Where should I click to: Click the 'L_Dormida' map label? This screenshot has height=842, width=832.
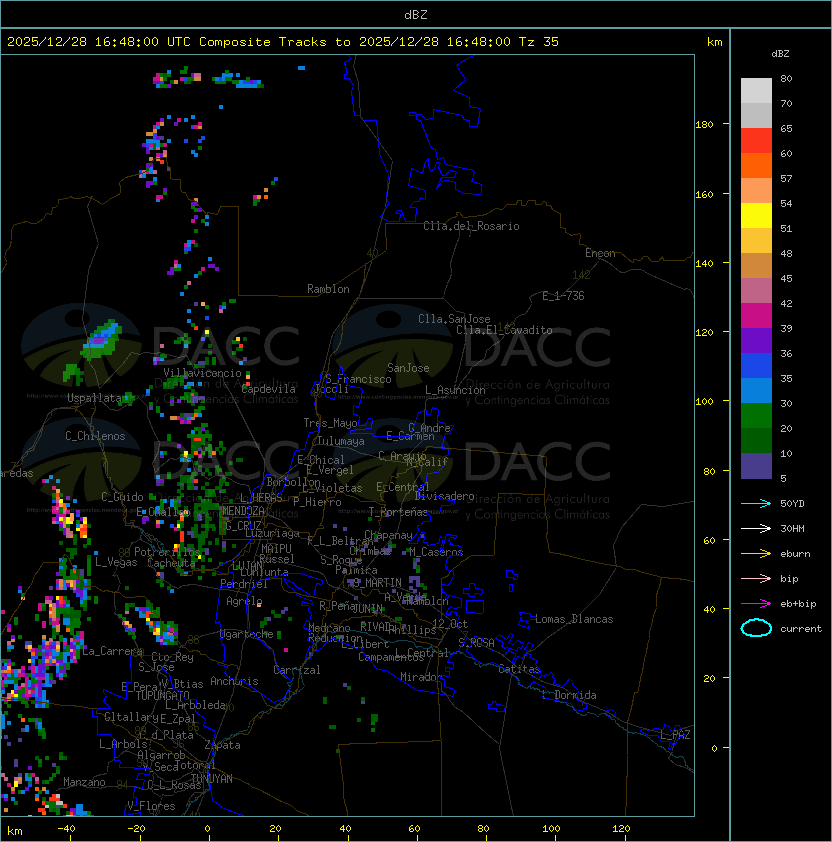pos(569,695)
